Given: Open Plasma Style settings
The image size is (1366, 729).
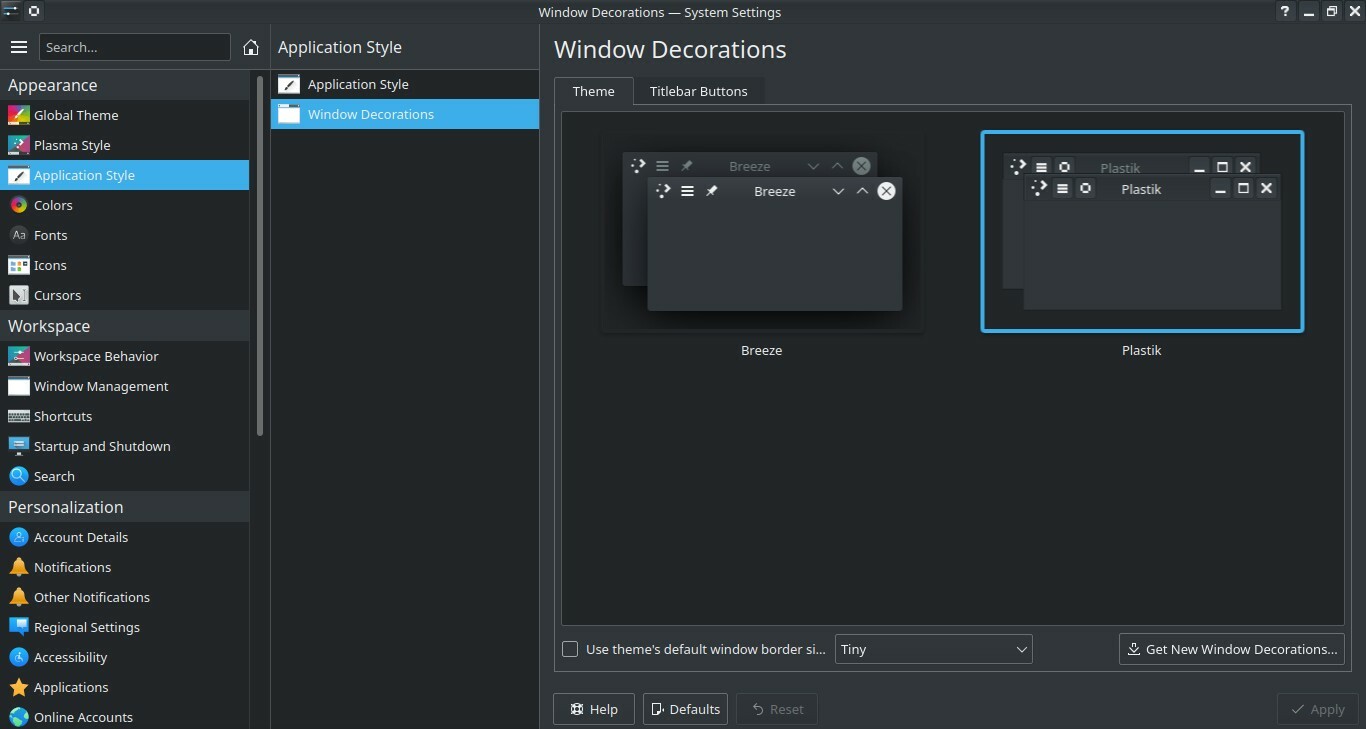Looking at the screenshot, I should tap(72, 145).
